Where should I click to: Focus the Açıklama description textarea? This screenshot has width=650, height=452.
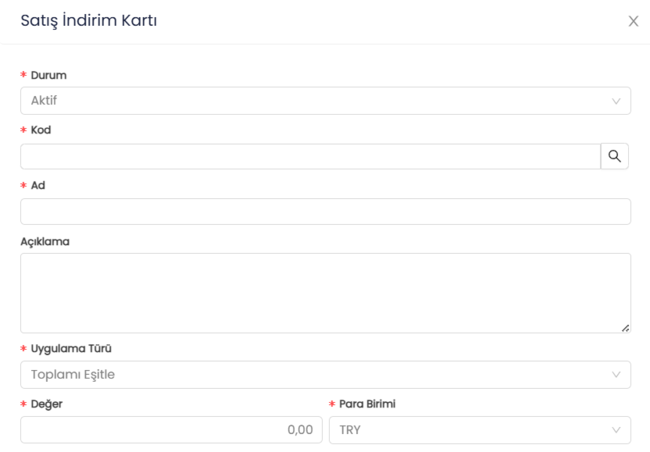click(x=325, y=293)
